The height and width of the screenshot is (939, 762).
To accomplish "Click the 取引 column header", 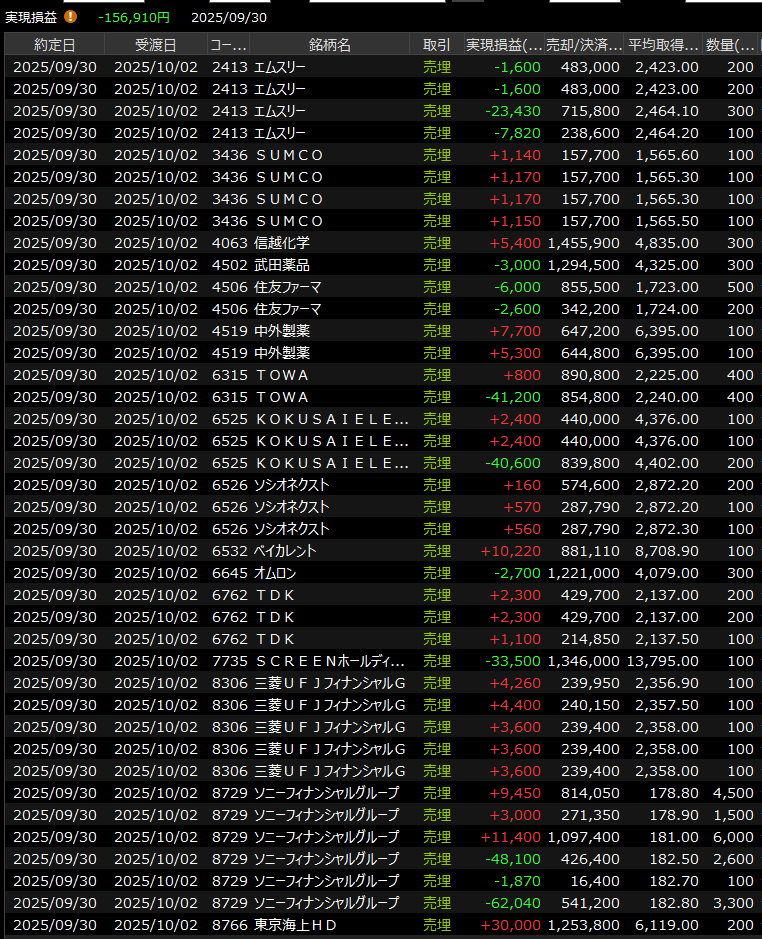I will point(436,45).
